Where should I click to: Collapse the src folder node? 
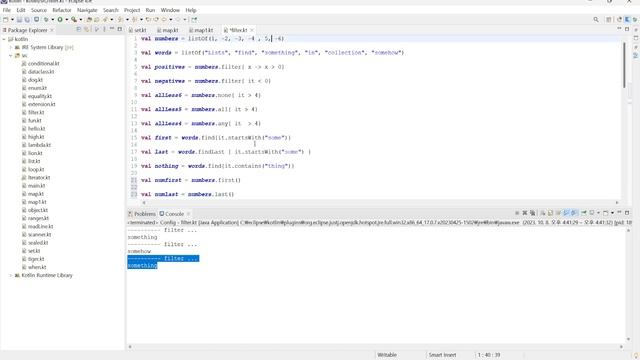pos(11,56)
